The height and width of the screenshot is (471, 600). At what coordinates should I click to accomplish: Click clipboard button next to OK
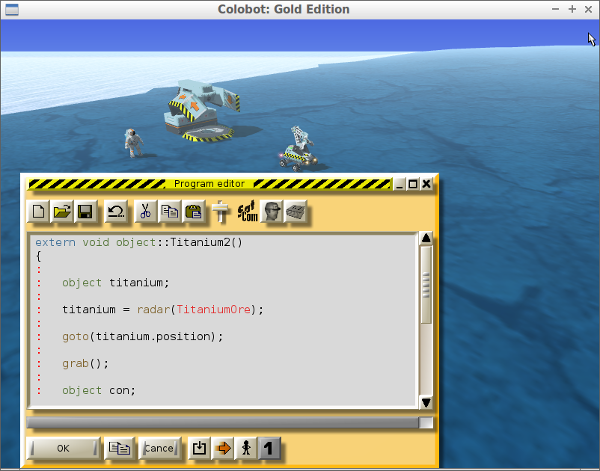pos(119,448)
